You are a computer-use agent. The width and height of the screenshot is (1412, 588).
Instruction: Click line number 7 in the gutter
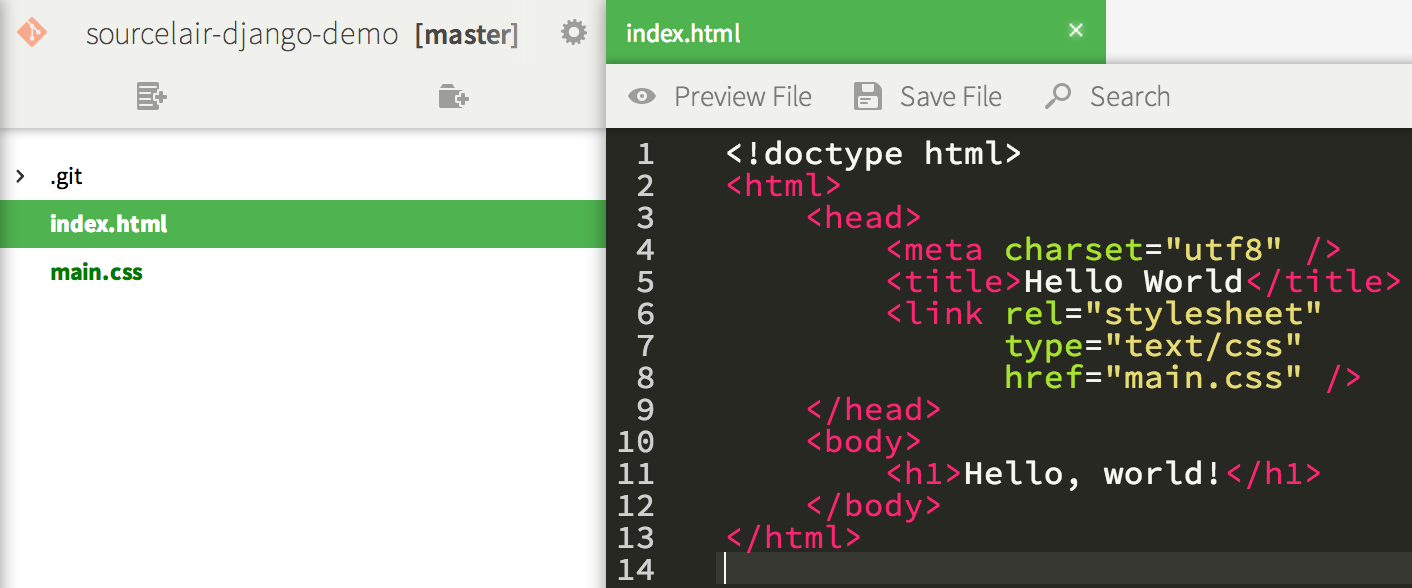point(645,346)
